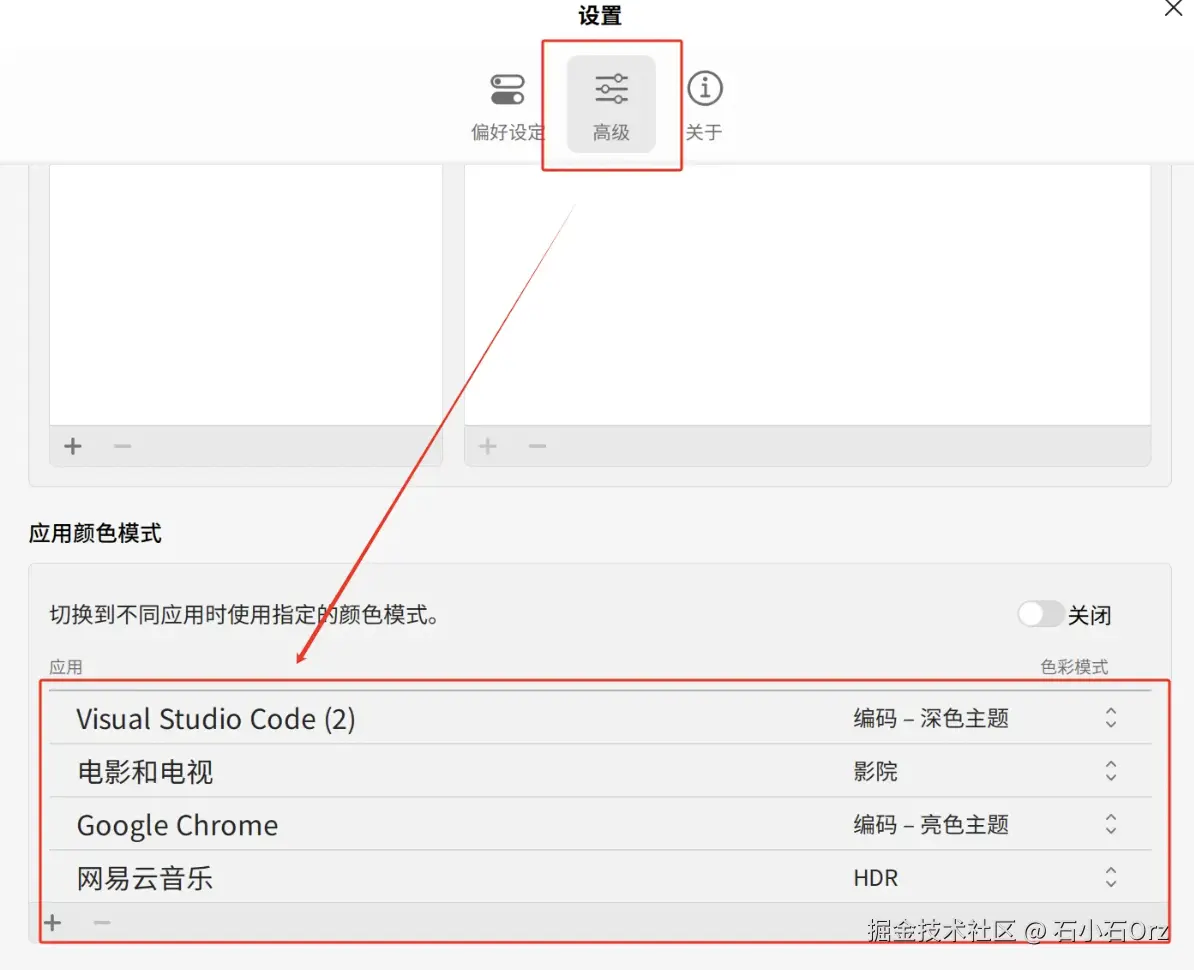Click the HDR mode value

pos(876,878)
